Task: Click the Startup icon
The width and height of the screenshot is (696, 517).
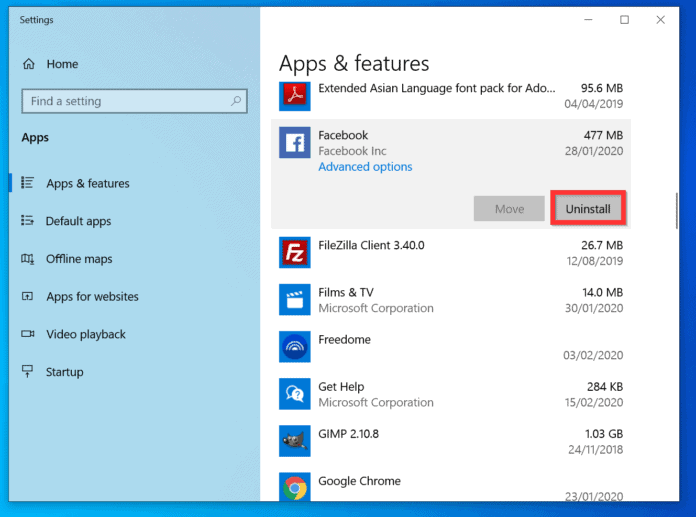Action: click(x=28, y=371)
